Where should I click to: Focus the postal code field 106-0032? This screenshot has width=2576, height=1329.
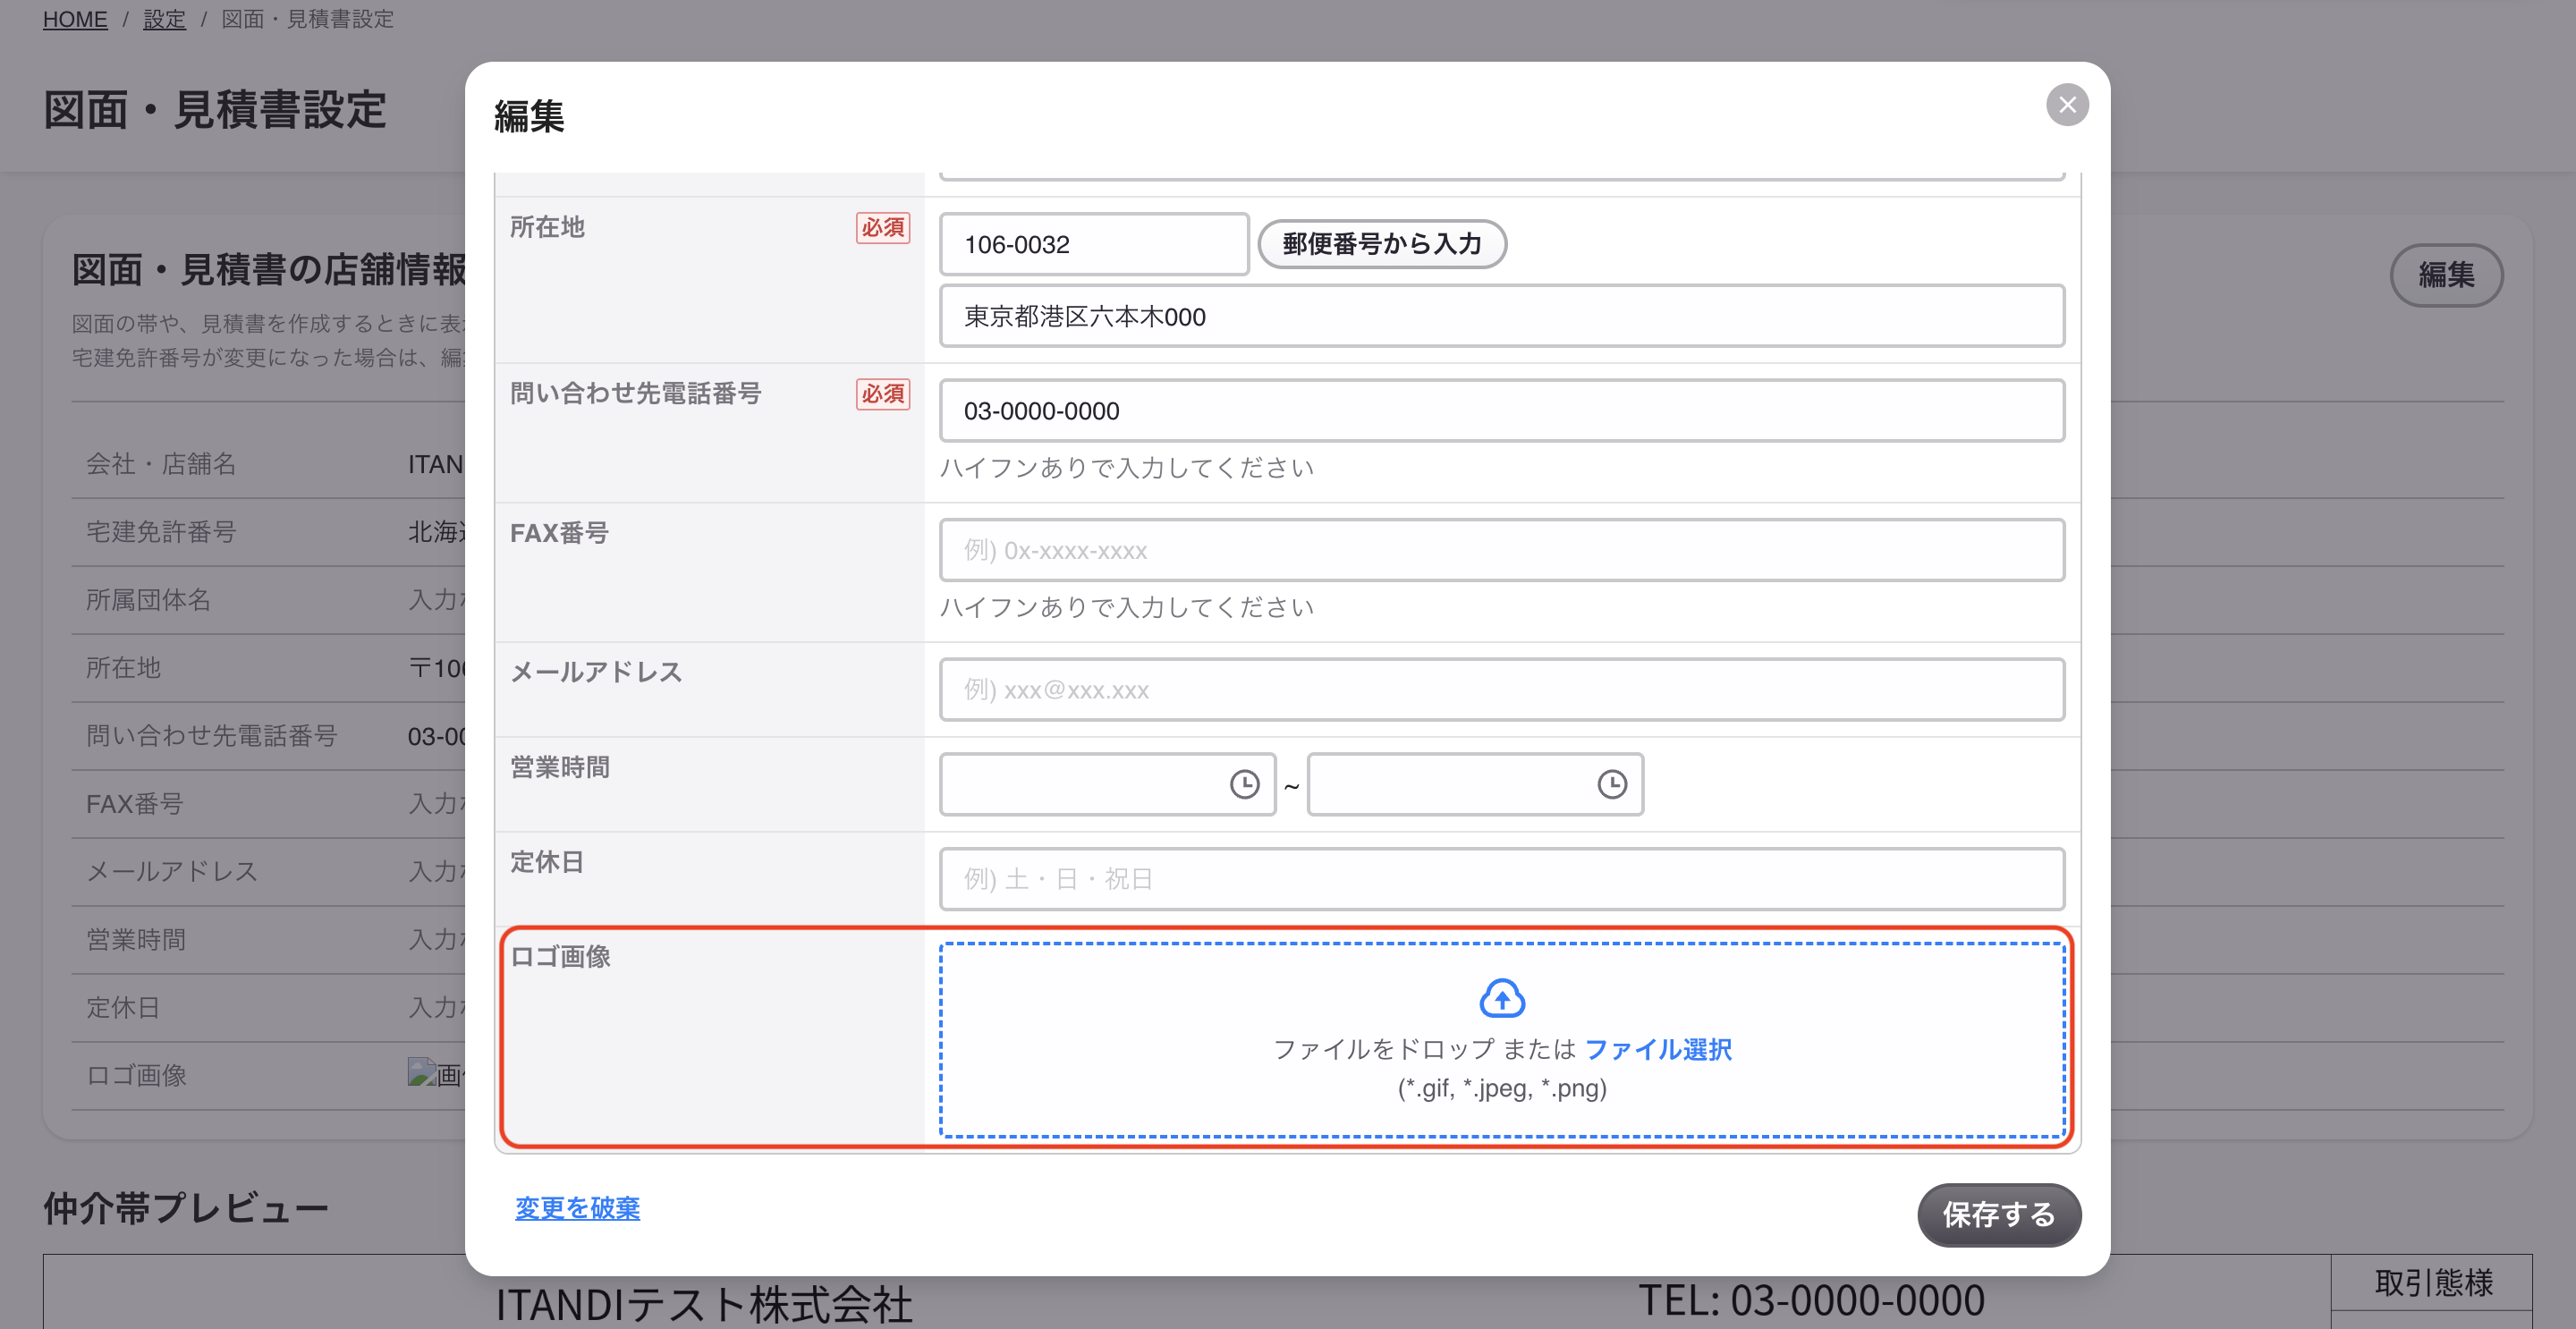coord(1094,244)
